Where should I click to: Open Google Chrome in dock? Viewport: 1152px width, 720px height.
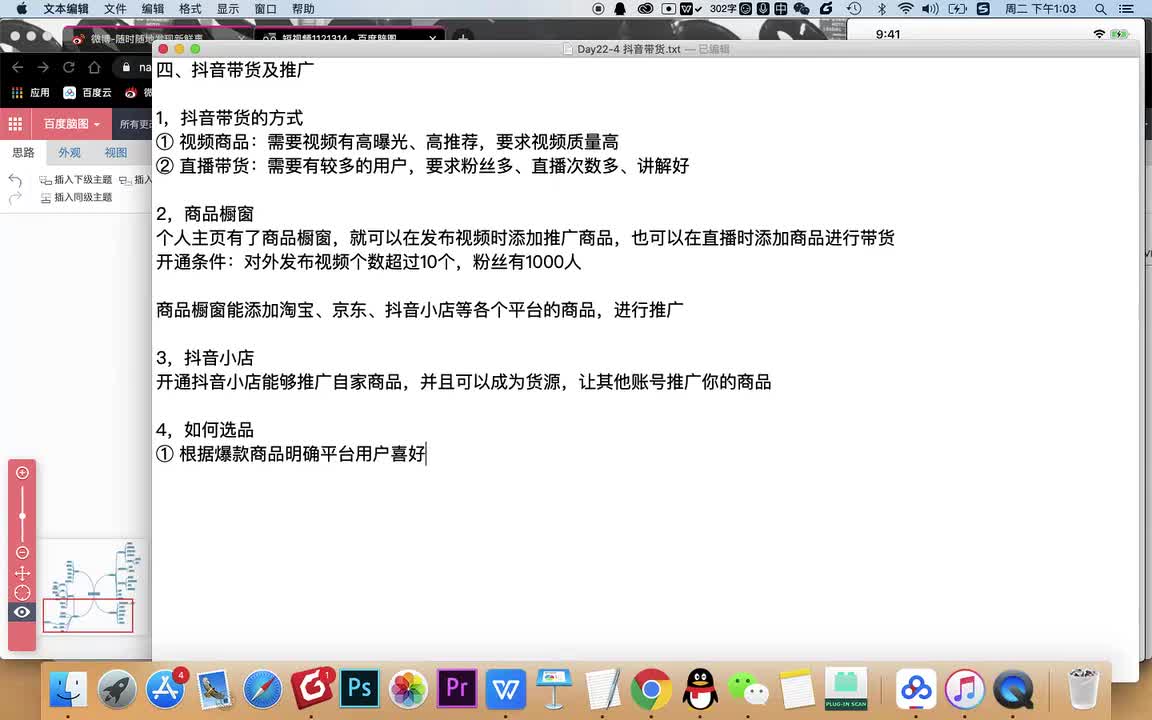point(651,690)
